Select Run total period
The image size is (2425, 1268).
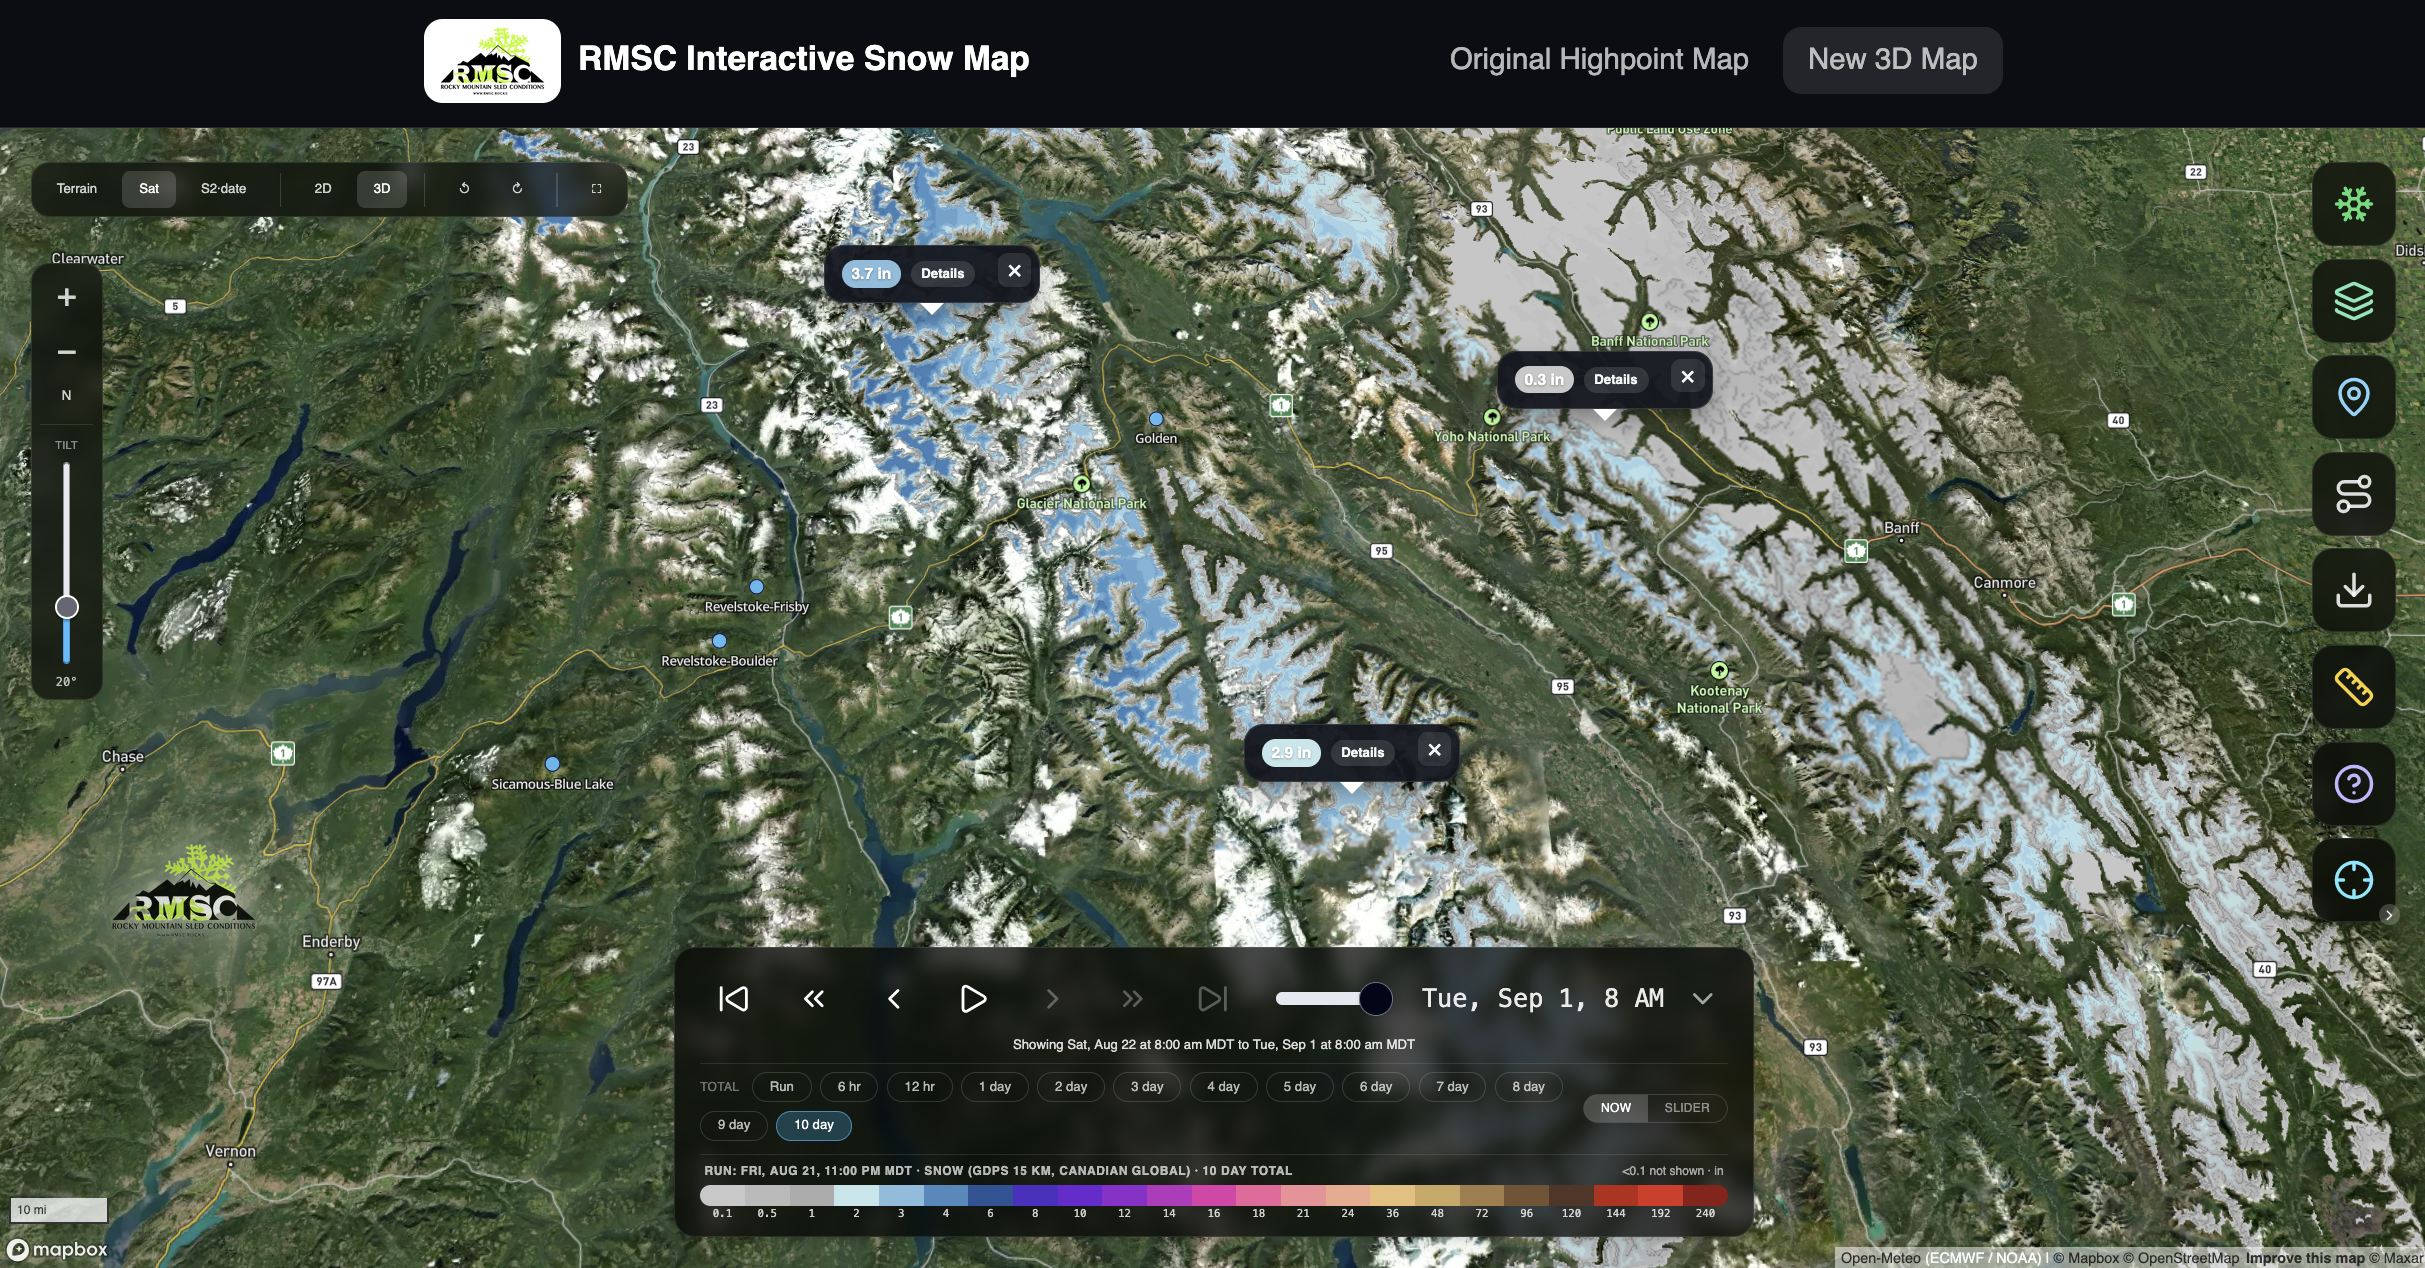(782, 1087)
